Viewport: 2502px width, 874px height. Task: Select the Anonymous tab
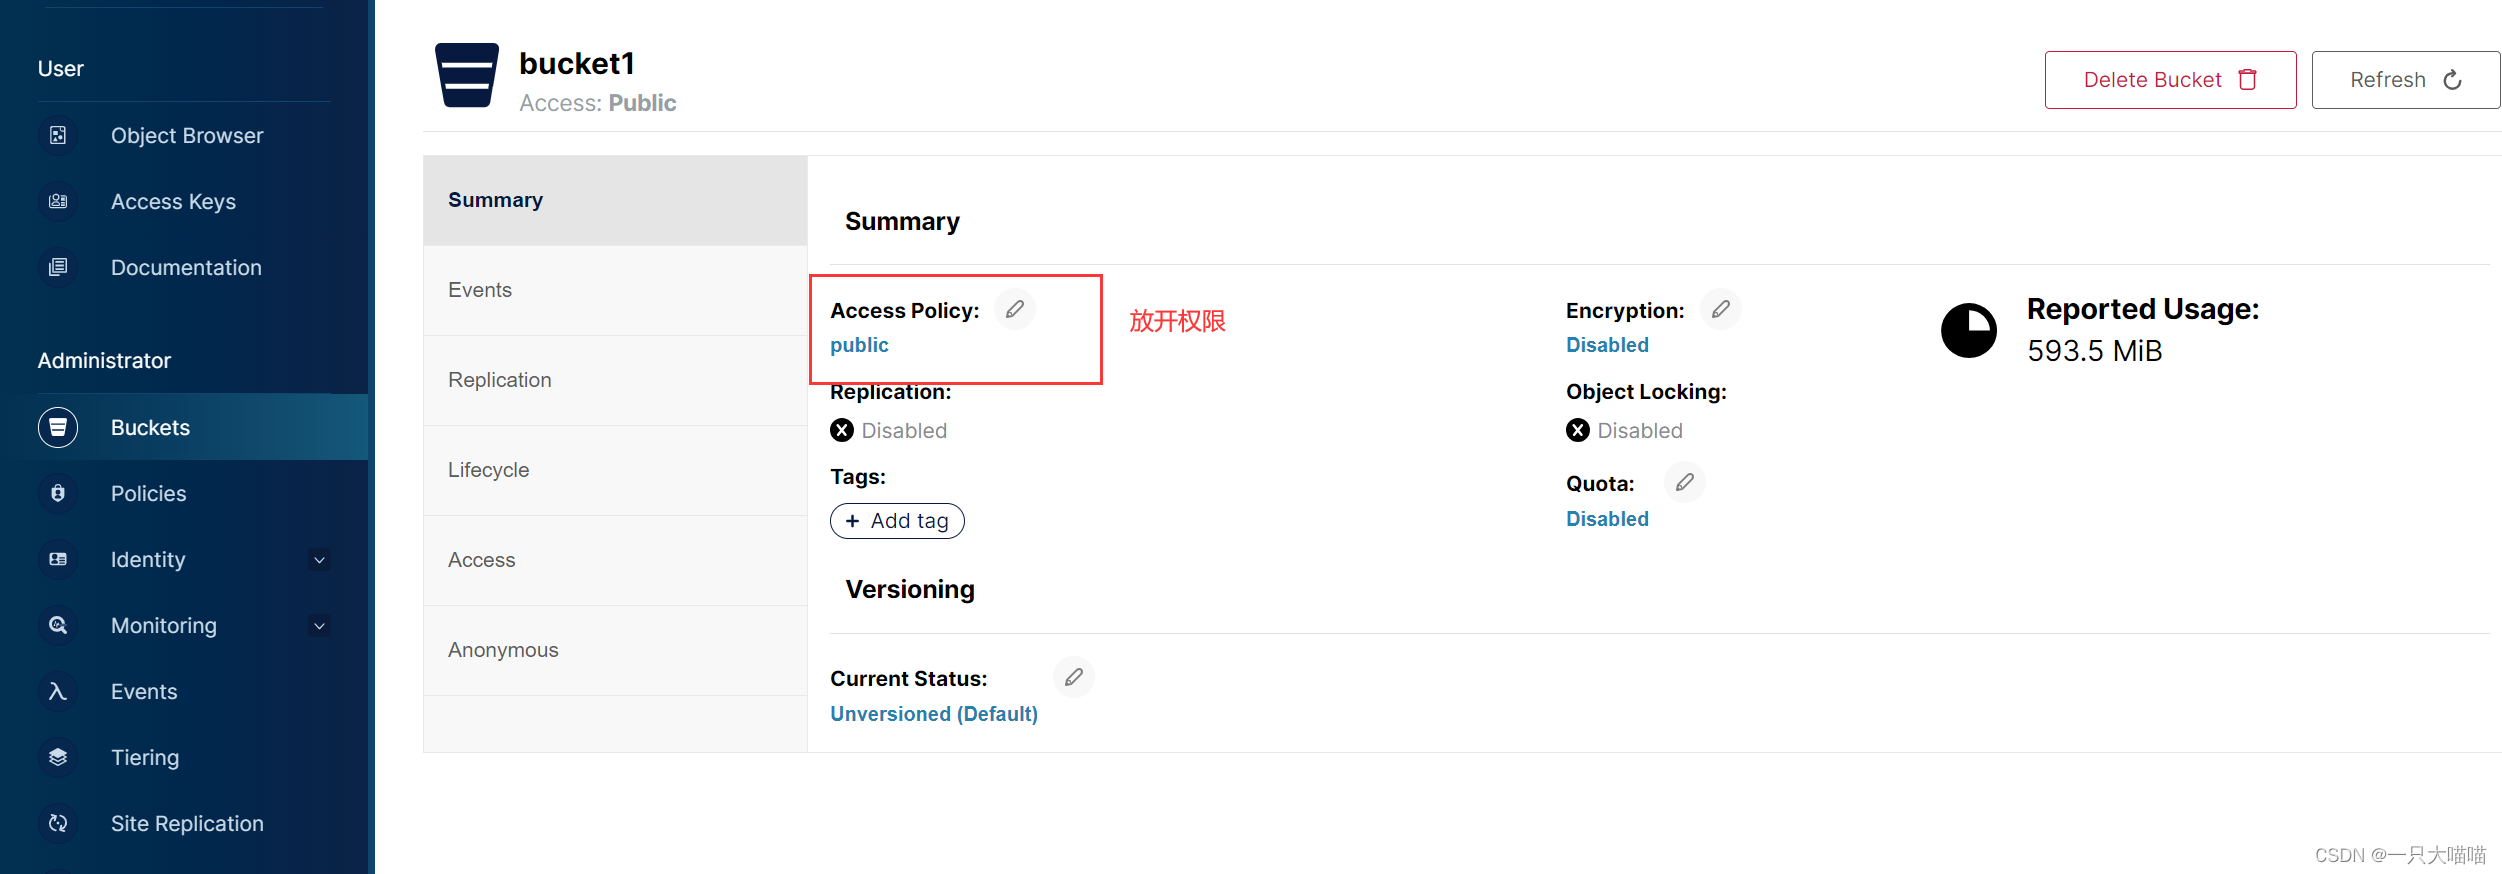503,650
